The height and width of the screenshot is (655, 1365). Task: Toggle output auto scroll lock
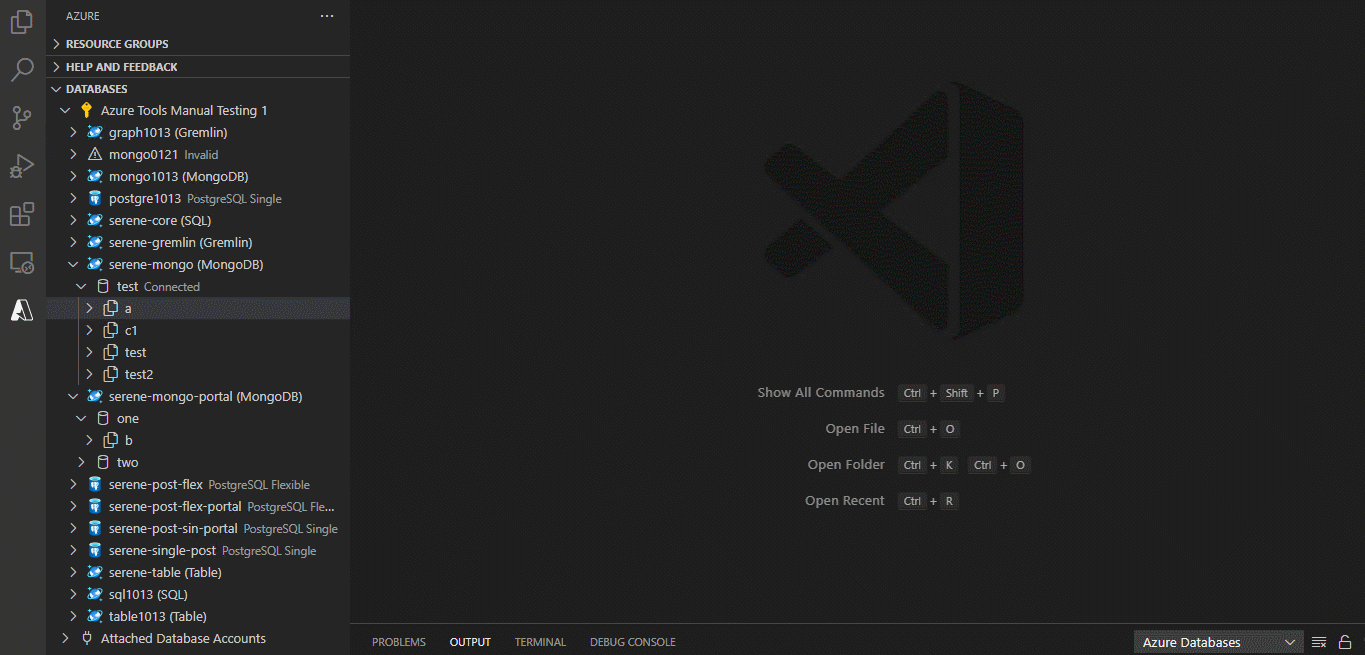pyautogui.click(x=1345, y=642)
